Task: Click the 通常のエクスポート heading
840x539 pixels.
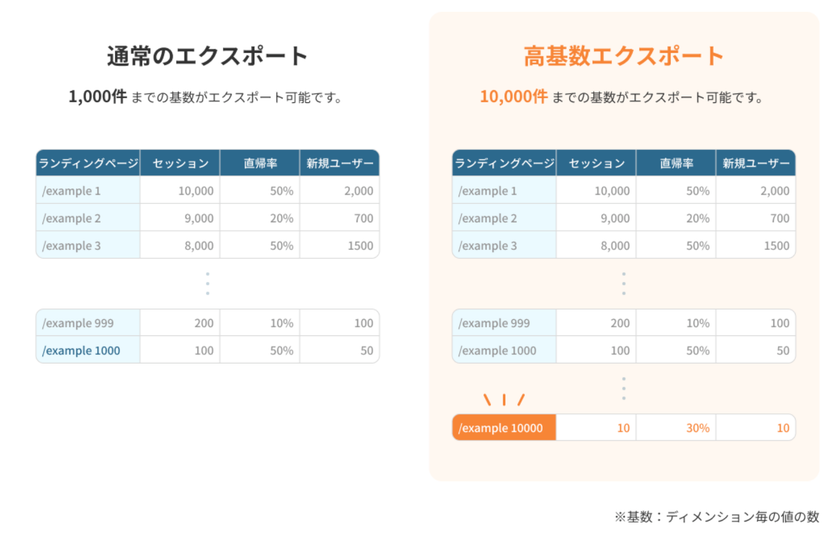Action: tap(207, 56)
